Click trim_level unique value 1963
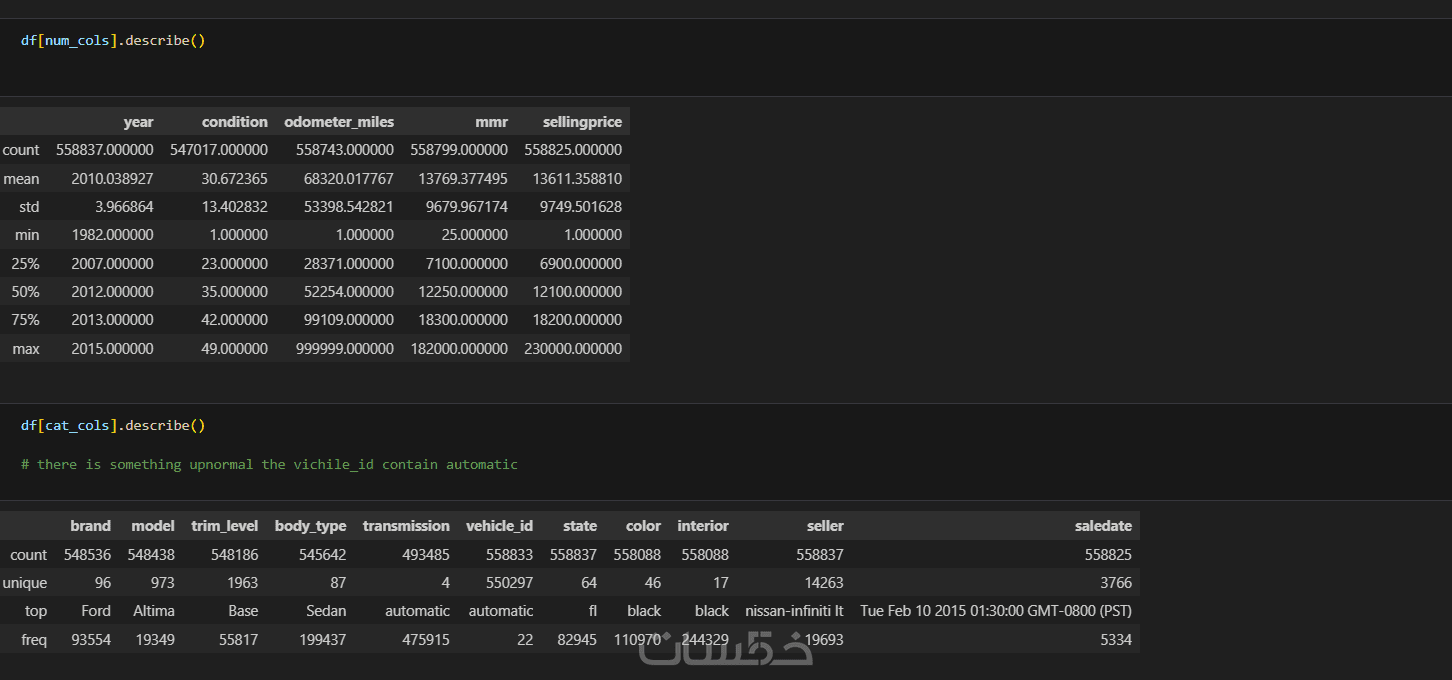The image size is (1452, 680). [x=243, y=583]
